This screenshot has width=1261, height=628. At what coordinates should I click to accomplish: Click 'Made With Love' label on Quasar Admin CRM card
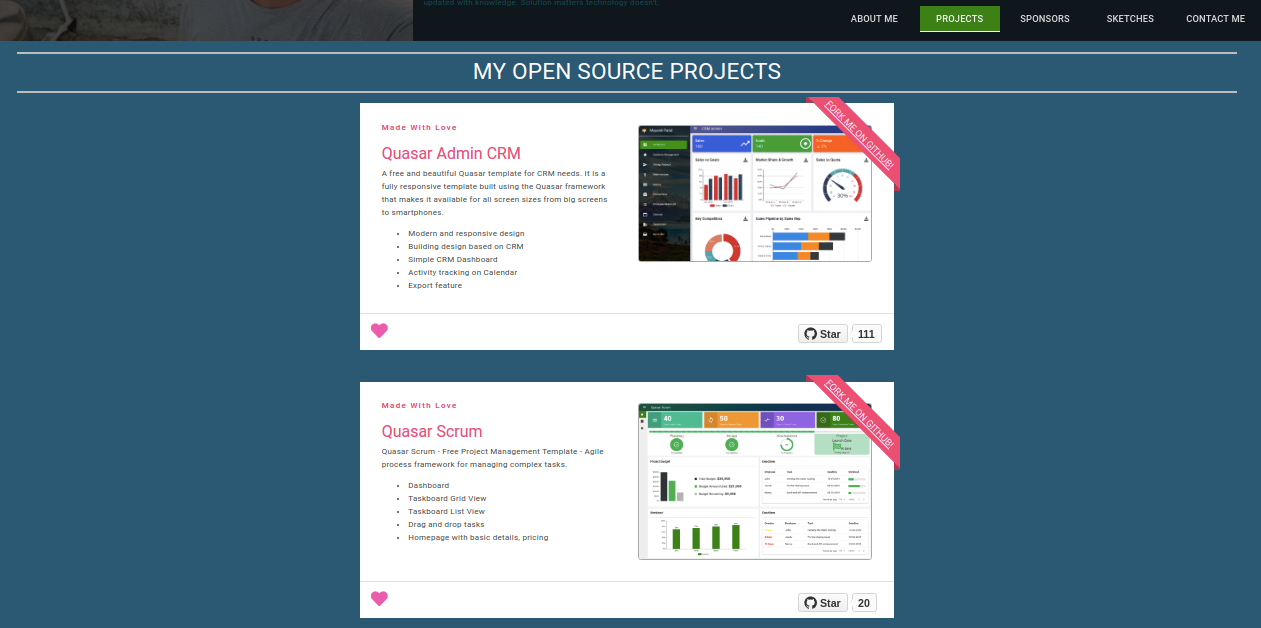click(x=419, y=127)
